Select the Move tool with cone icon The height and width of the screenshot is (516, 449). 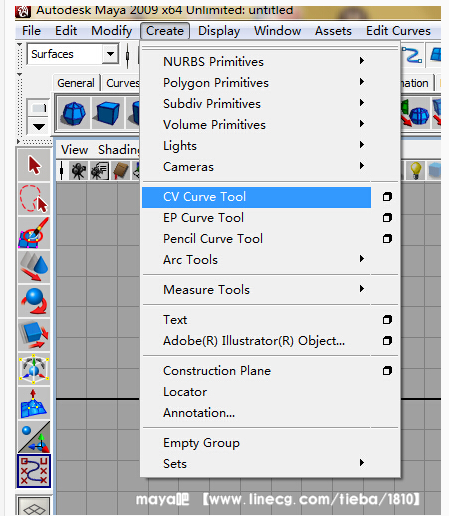click(34, 267)
